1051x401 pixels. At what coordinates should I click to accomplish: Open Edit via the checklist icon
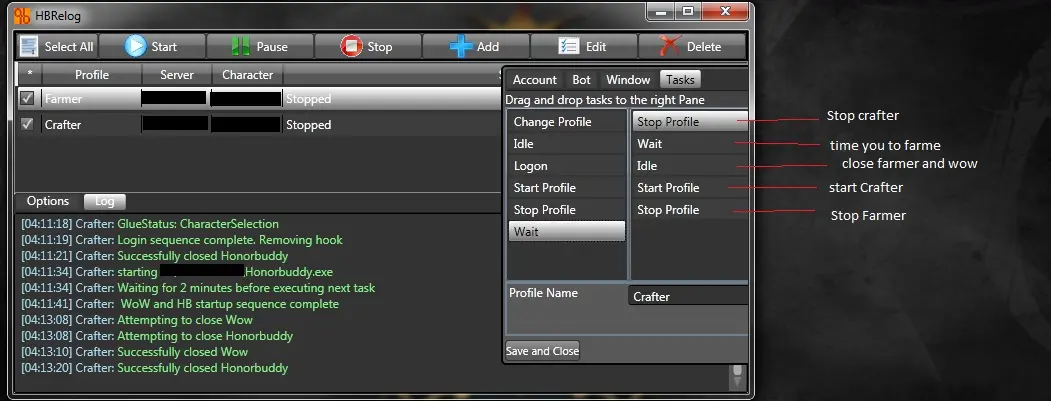point(568,46)
